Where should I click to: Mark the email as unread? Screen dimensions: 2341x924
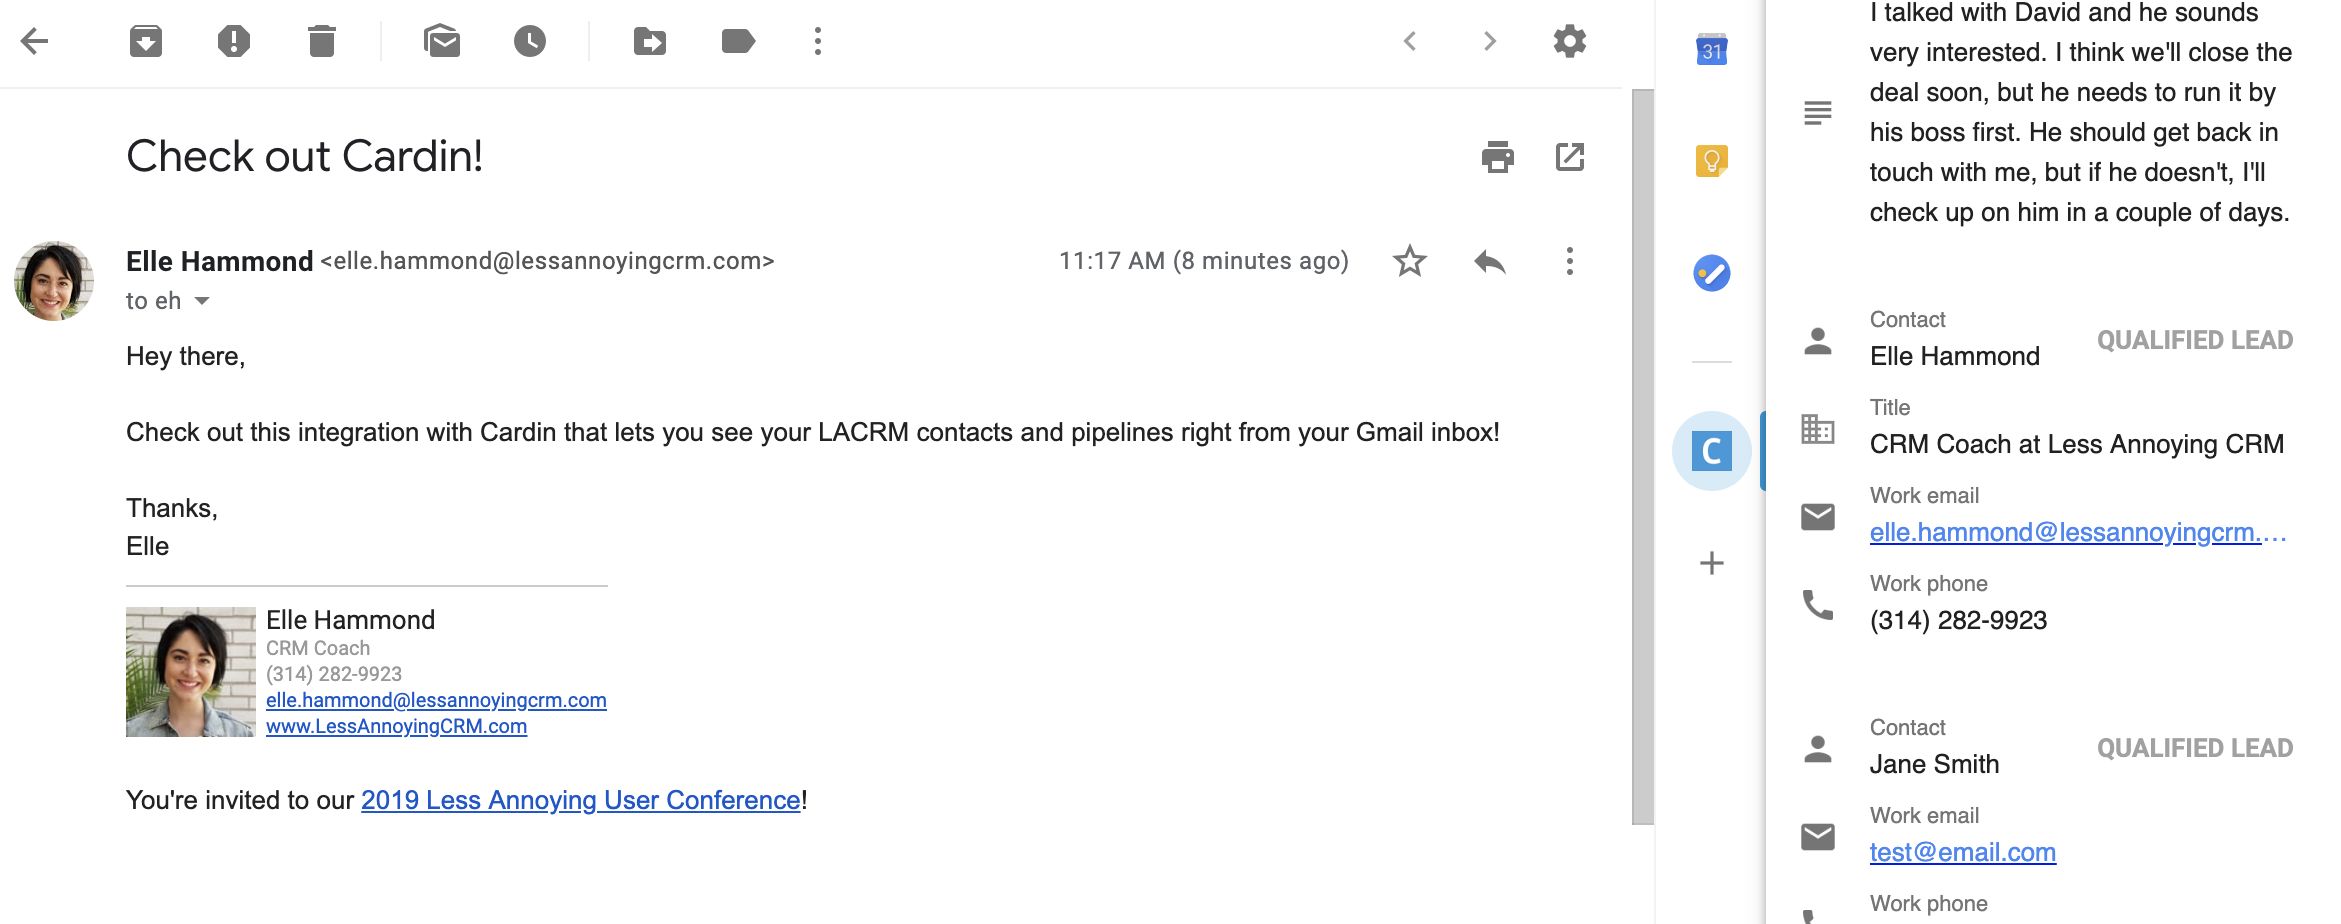pos(442,41)
